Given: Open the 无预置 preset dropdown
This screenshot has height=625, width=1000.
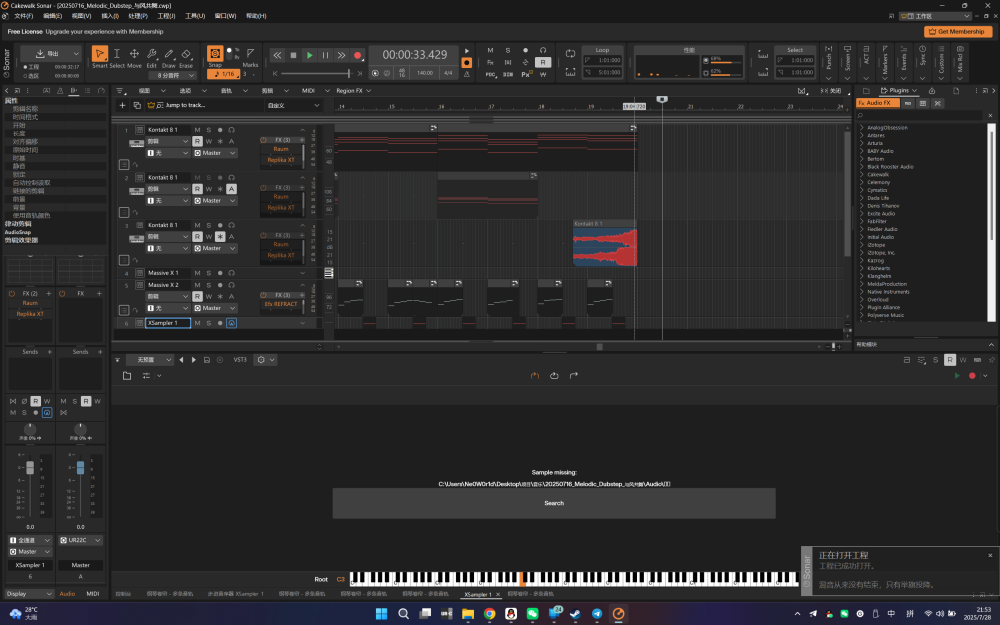Looking at the screenshot, I should pyautogui.click(x=150, y=360).
